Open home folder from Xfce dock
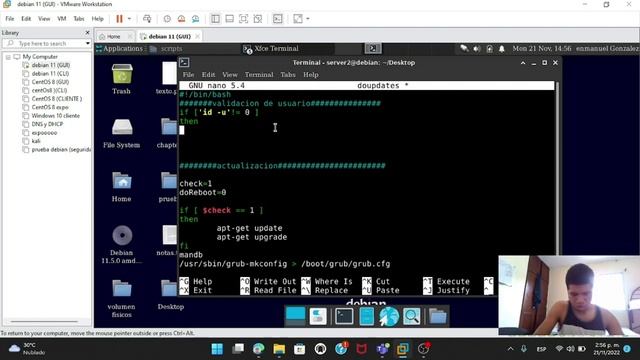640x360 pixels. pyautogui.click(x=438, y=316)
